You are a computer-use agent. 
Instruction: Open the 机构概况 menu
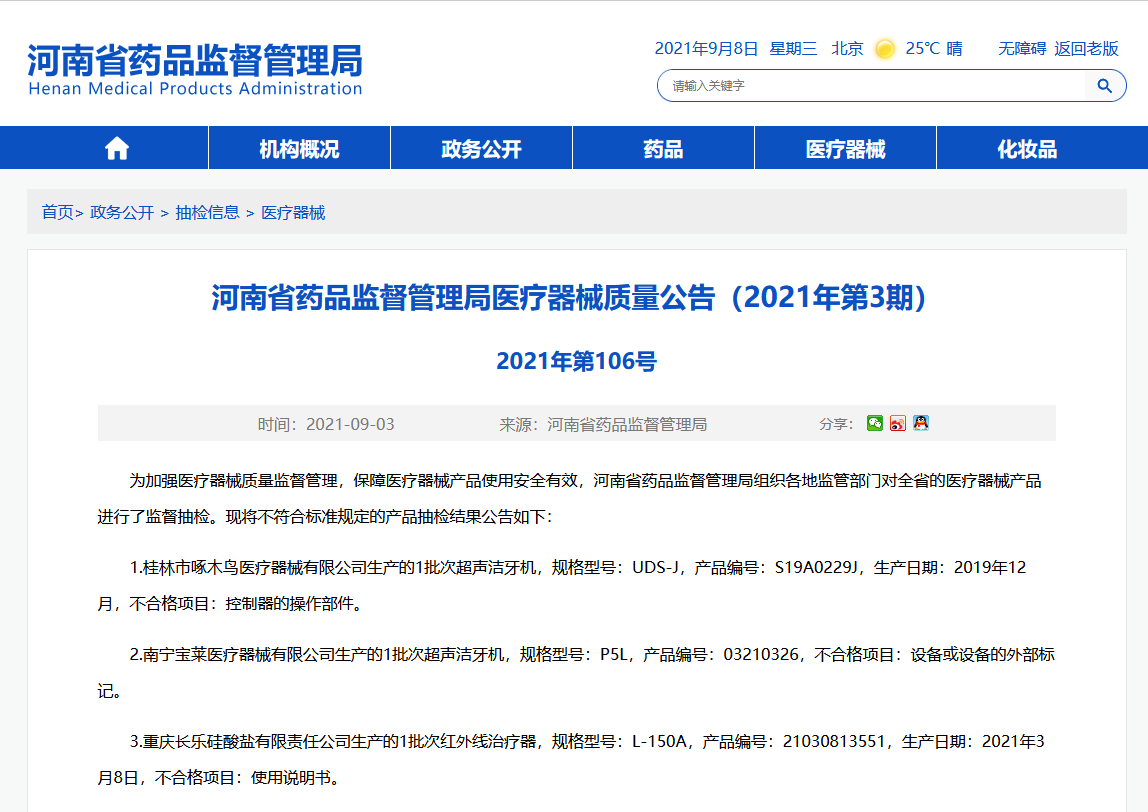(299, 149)
